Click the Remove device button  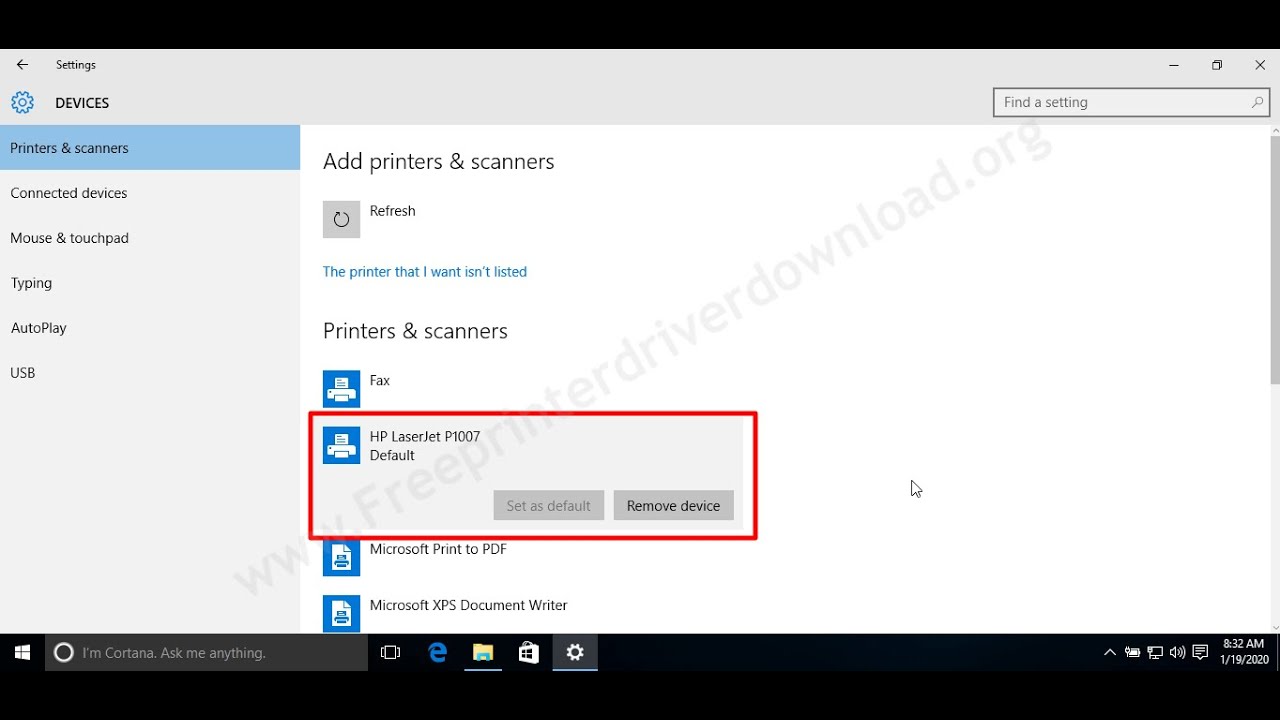(x=673, y=505)
